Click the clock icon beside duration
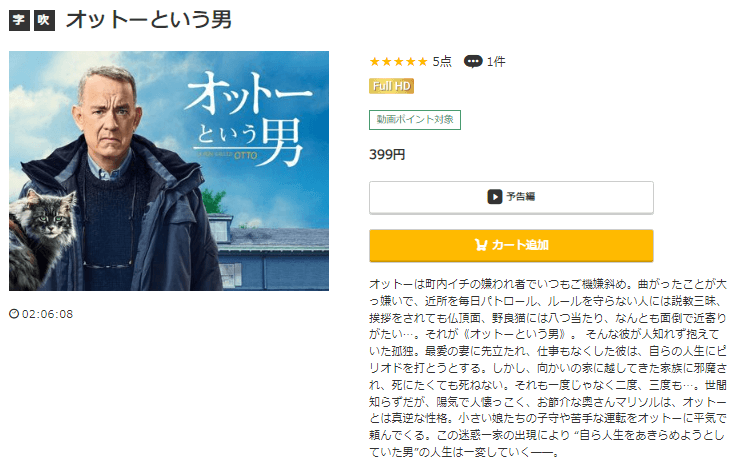The image size is (735, 468). (x=14, y=314)
